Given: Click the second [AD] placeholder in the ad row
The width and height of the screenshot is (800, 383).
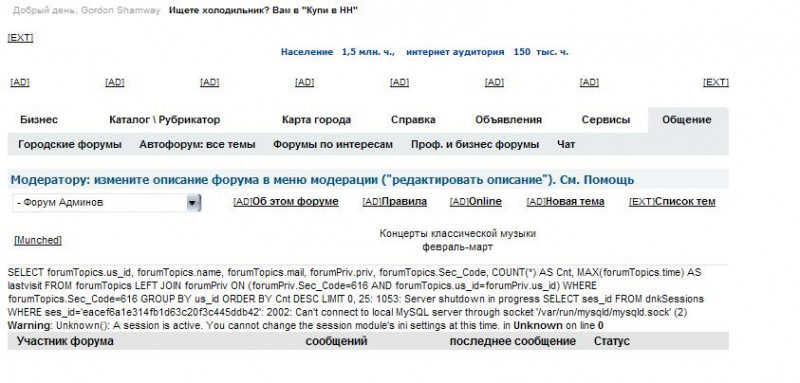Looking at the screenshot, I should point(115,82).
